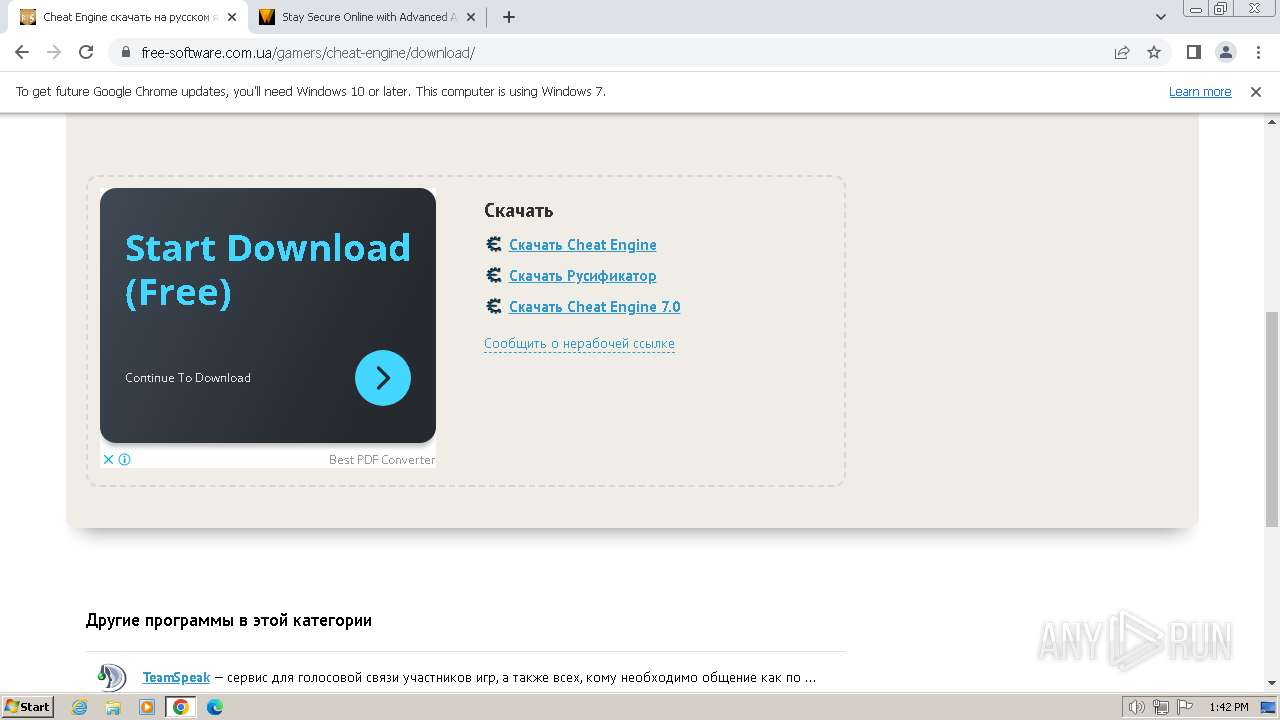This screenshot has width=1280, height=720.
Task: Reload the current page
Action: (x=86, y=52)
